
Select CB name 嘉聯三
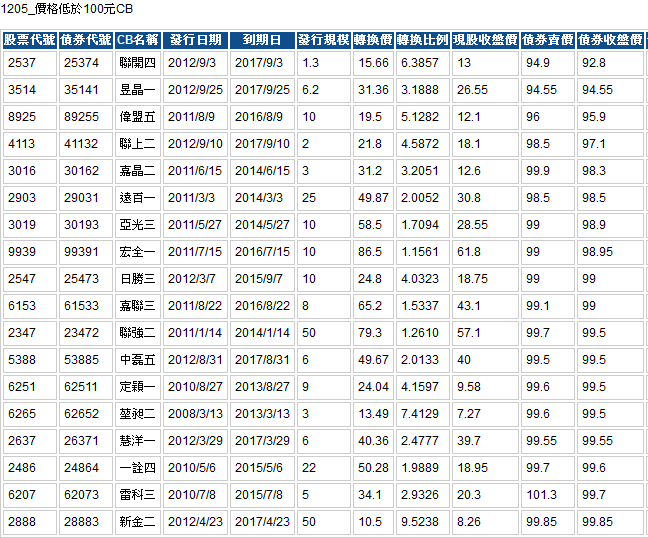pyautogui.click(x=138, y=306)
